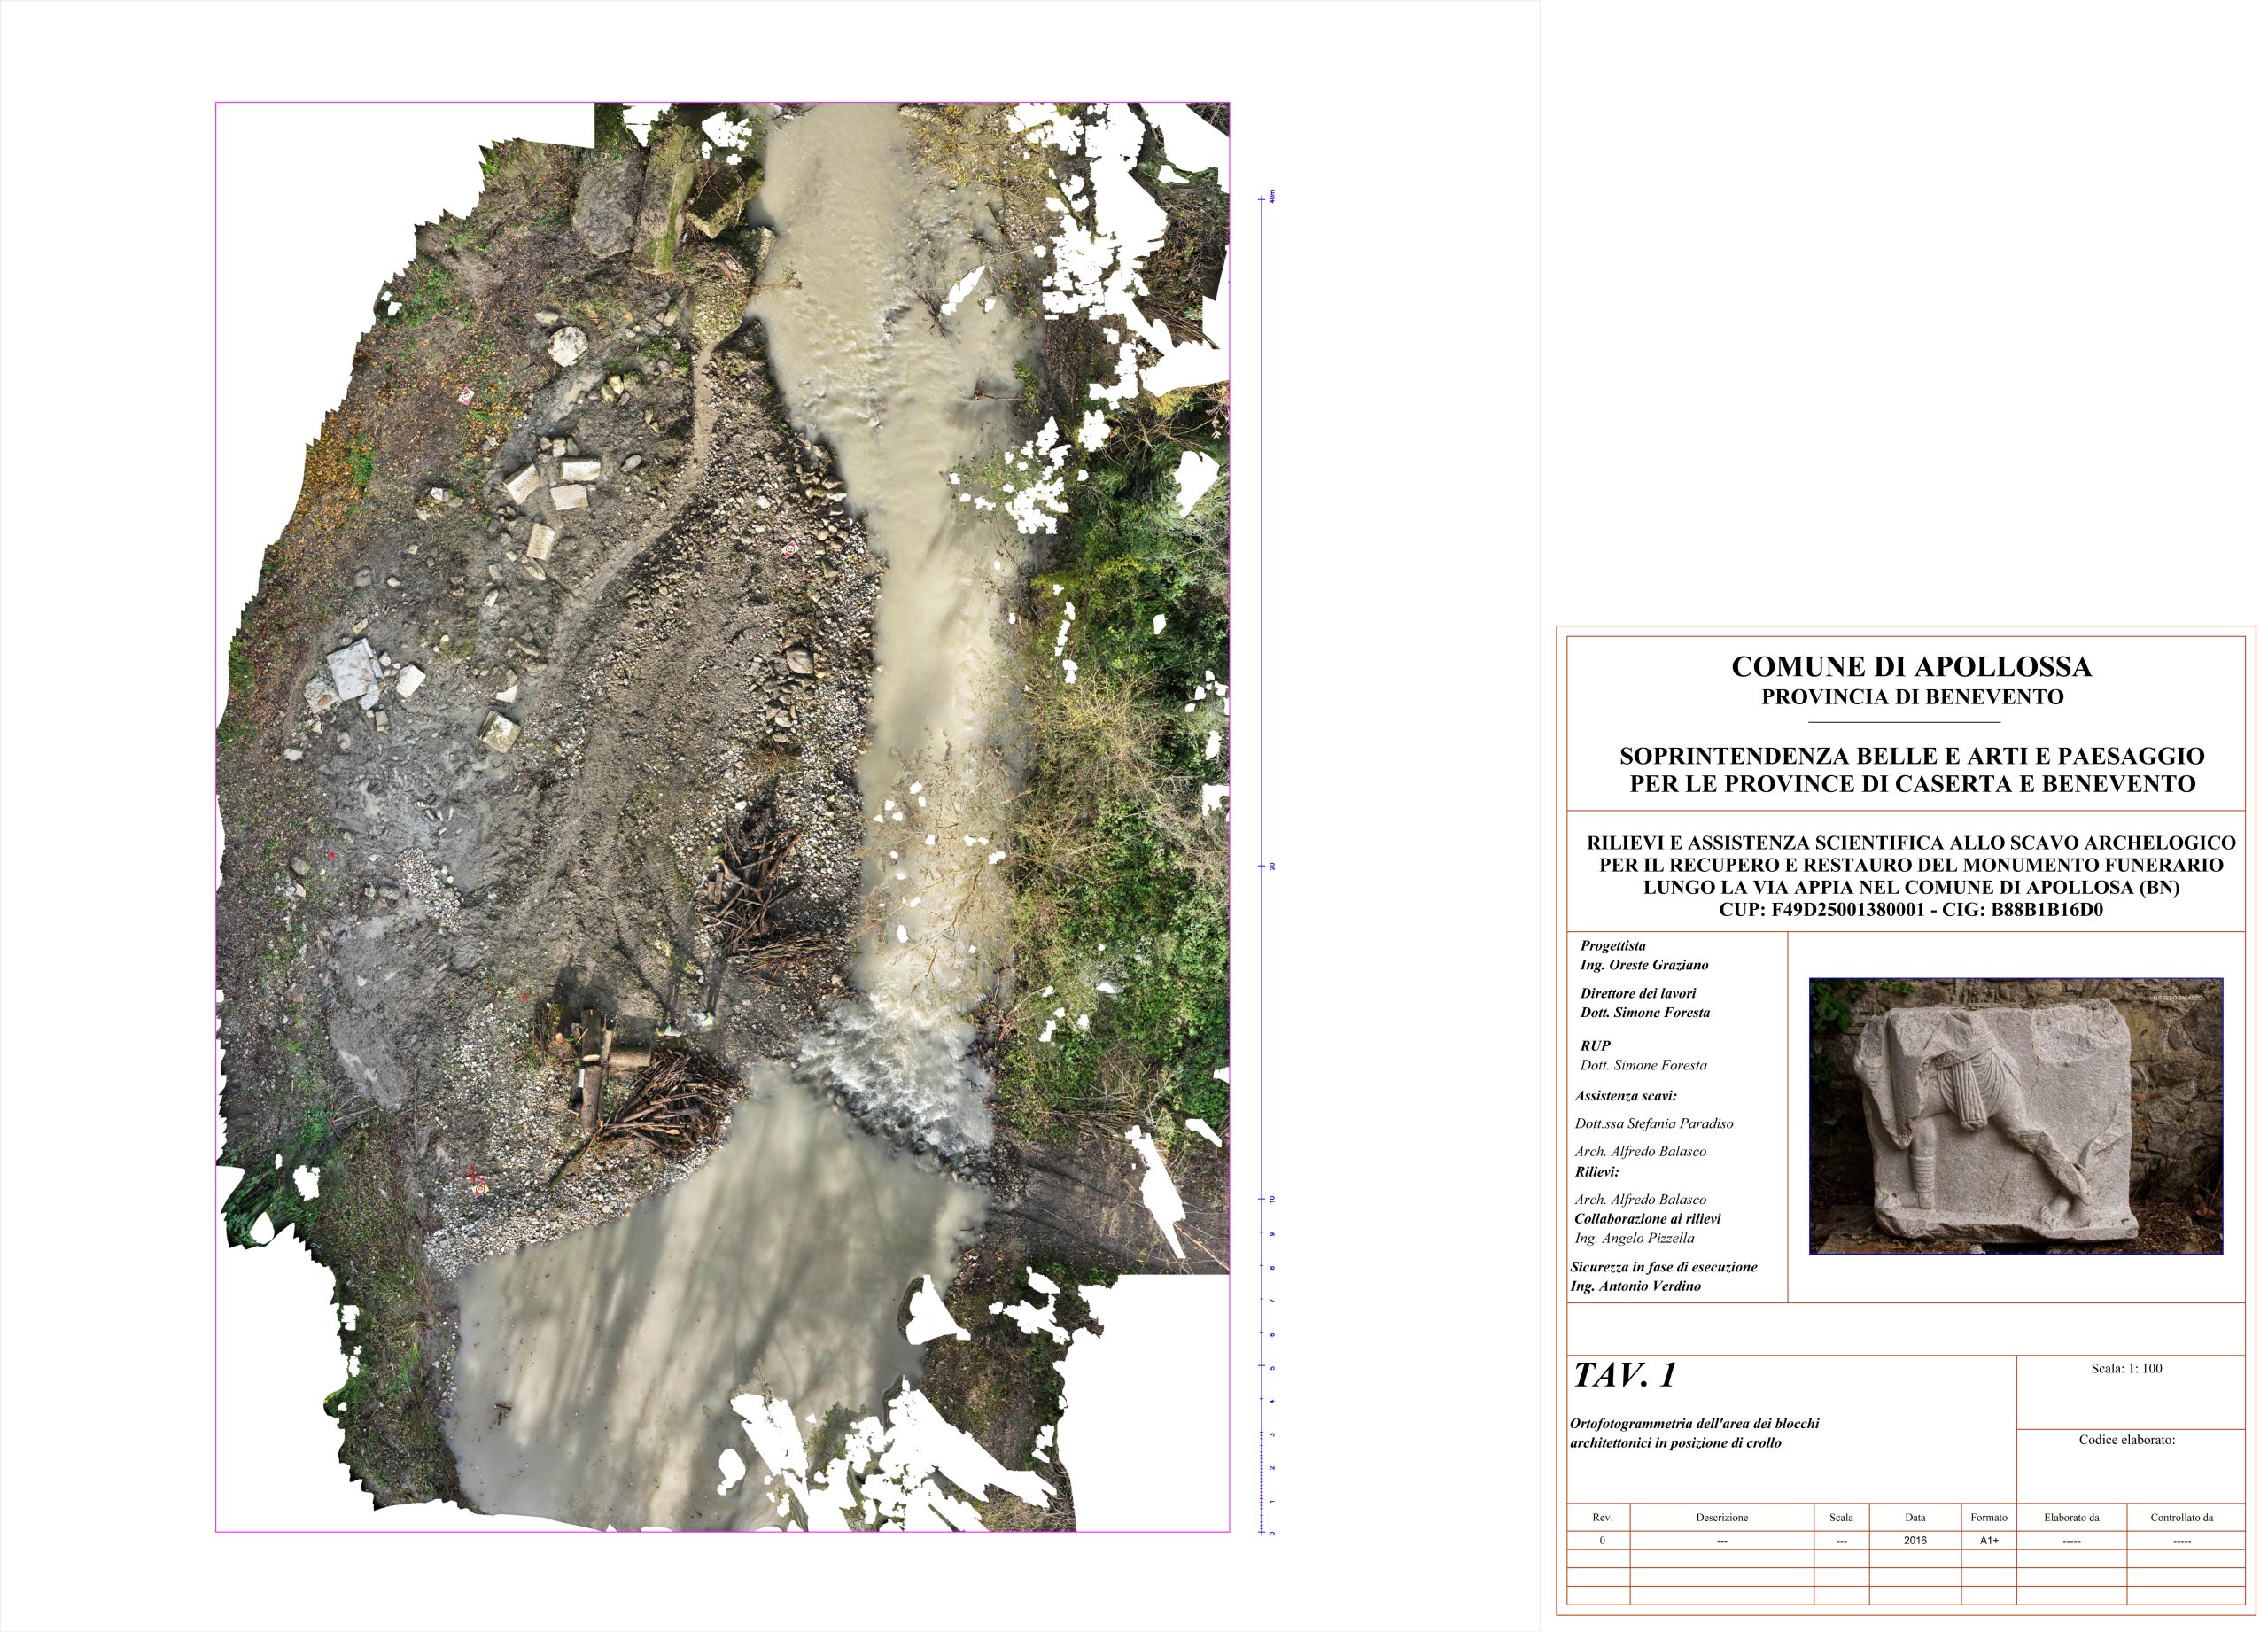
Task: Click the 20 mark on the scale bar
Action: (1271, 866)
